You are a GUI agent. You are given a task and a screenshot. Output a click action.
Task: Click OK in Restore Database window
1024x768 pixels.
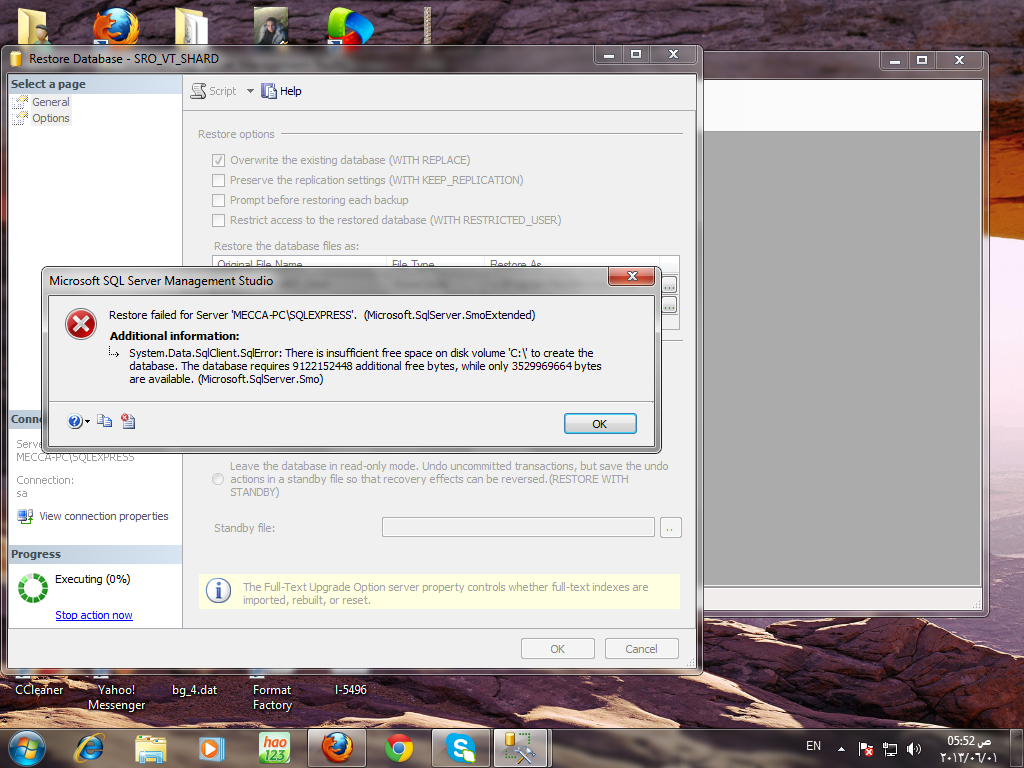(558, 649)
